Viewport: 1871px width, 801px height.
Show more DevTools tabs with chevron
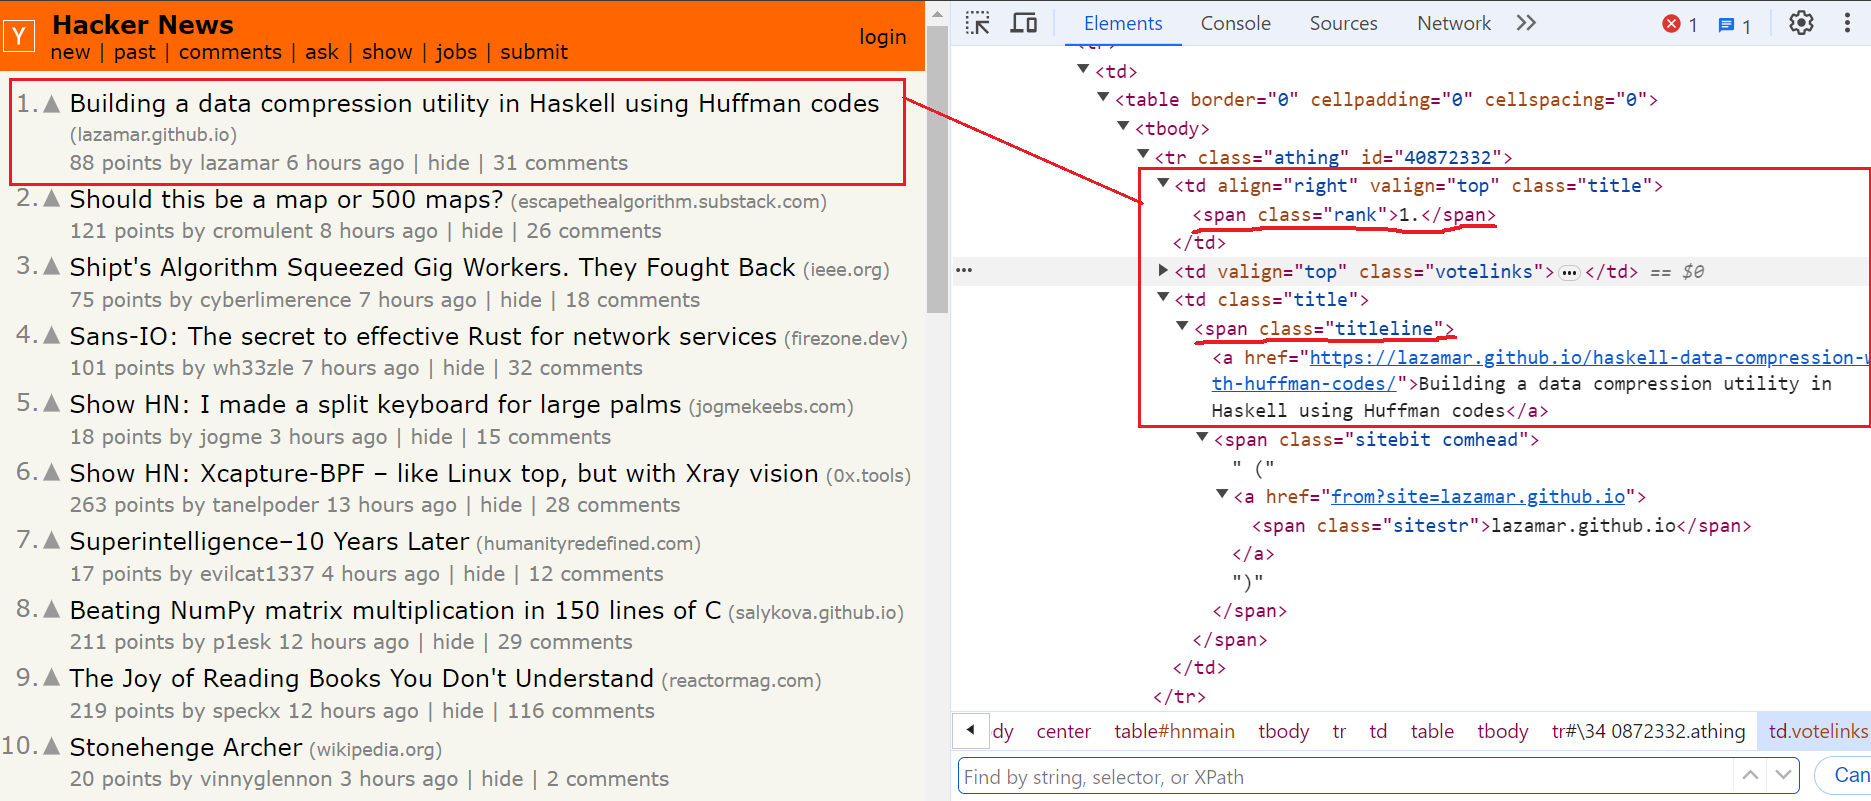click(1525, 23)
